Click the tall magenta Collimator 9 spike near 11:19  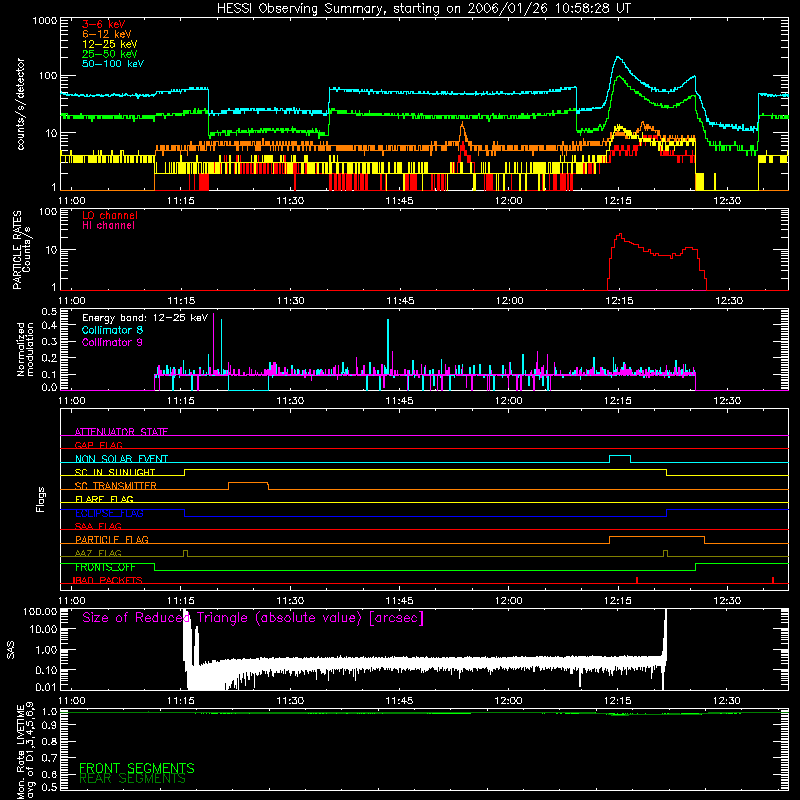tap(213, 342)
